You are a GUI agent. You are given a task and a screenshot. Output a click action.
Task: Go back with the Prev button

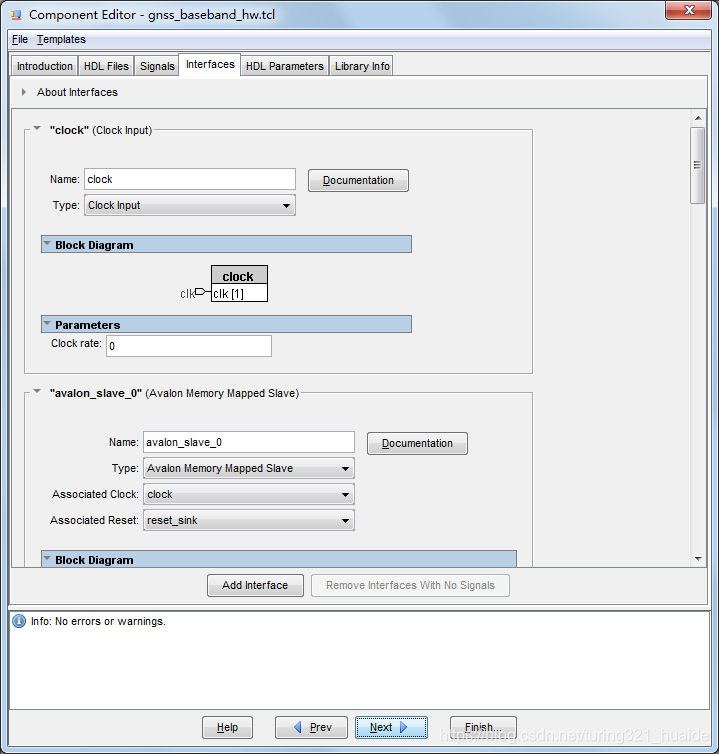click(x=311, y=728)
